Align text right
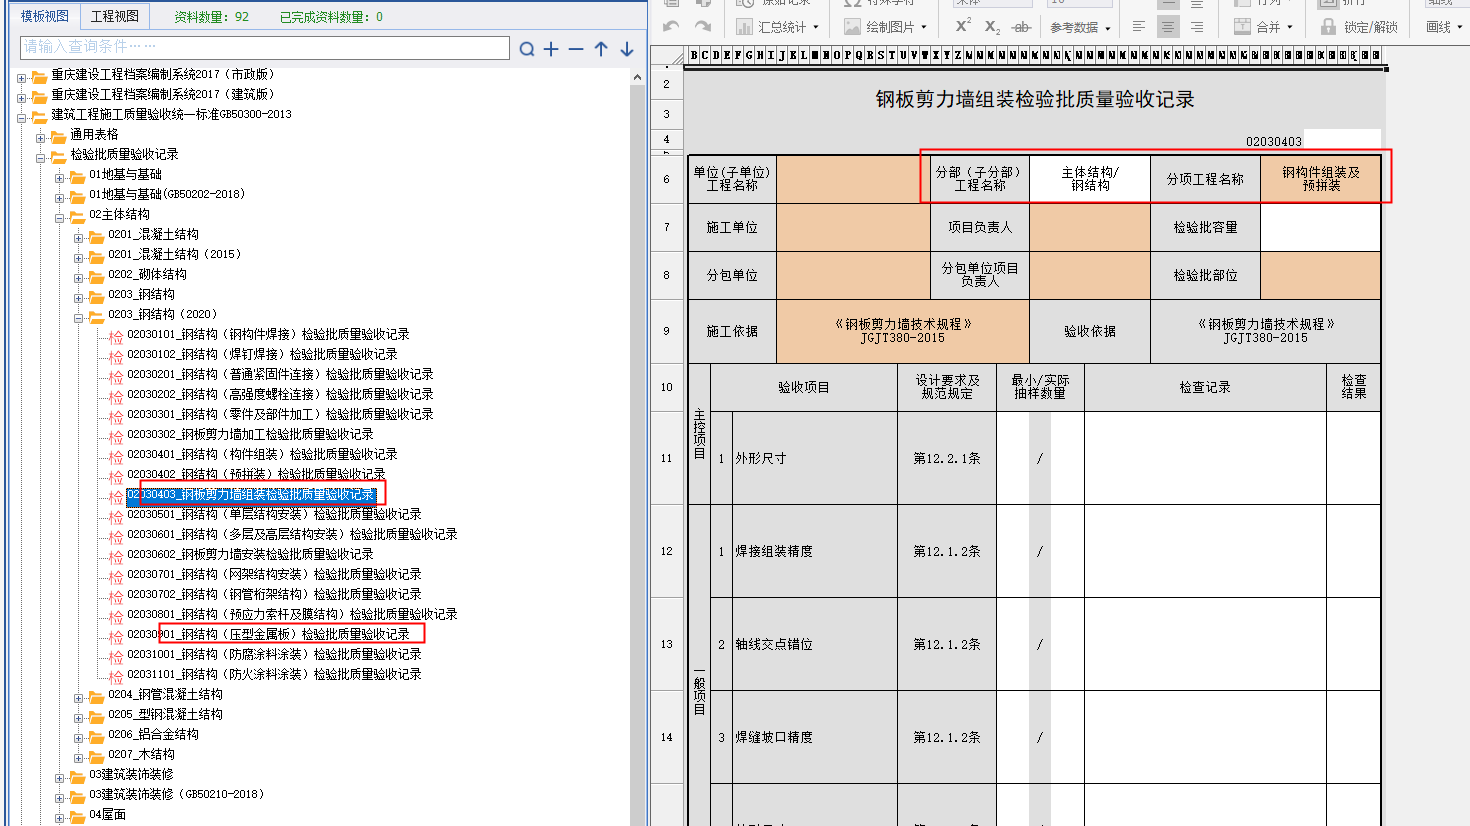This screenshot has width=1470, height=826. click(1196, 26)
